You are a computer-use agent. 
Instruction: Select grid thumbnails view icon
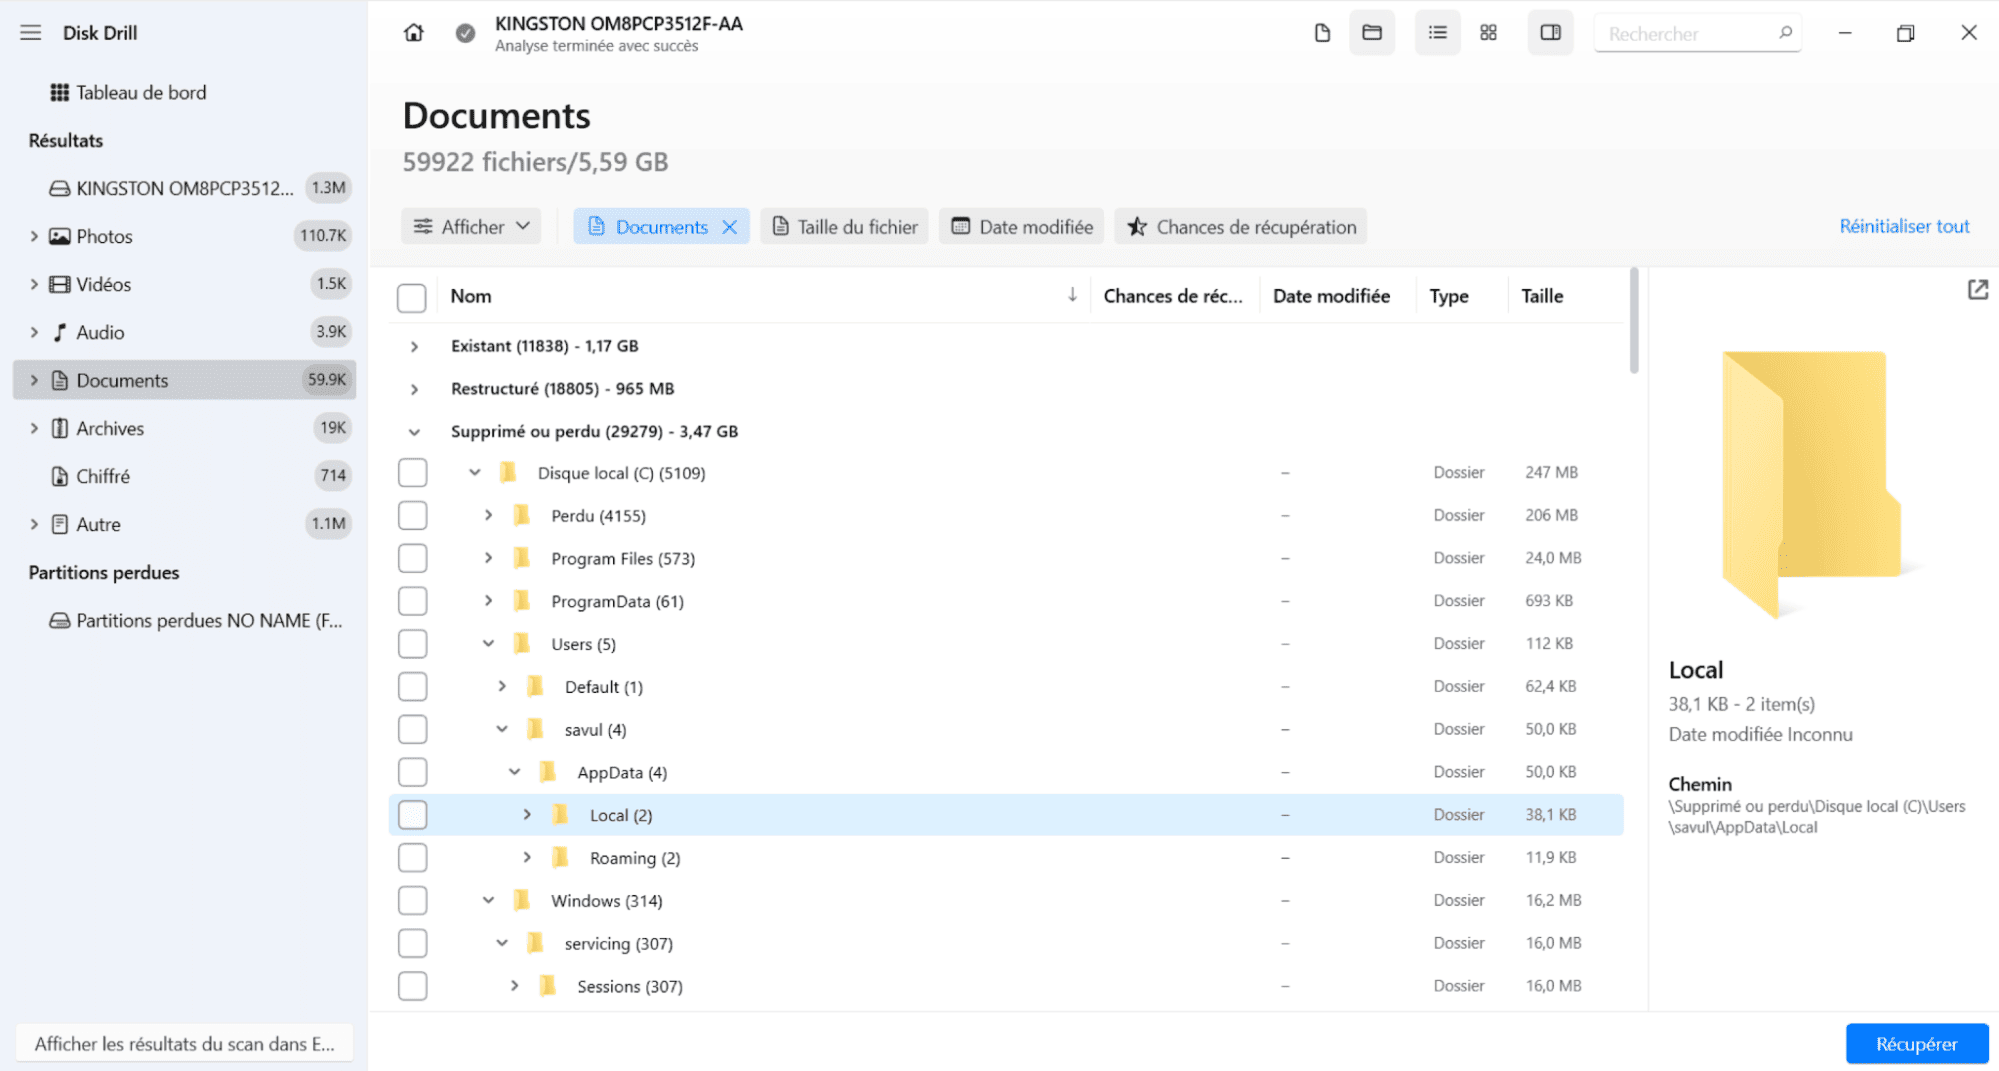pos(1488,33)
